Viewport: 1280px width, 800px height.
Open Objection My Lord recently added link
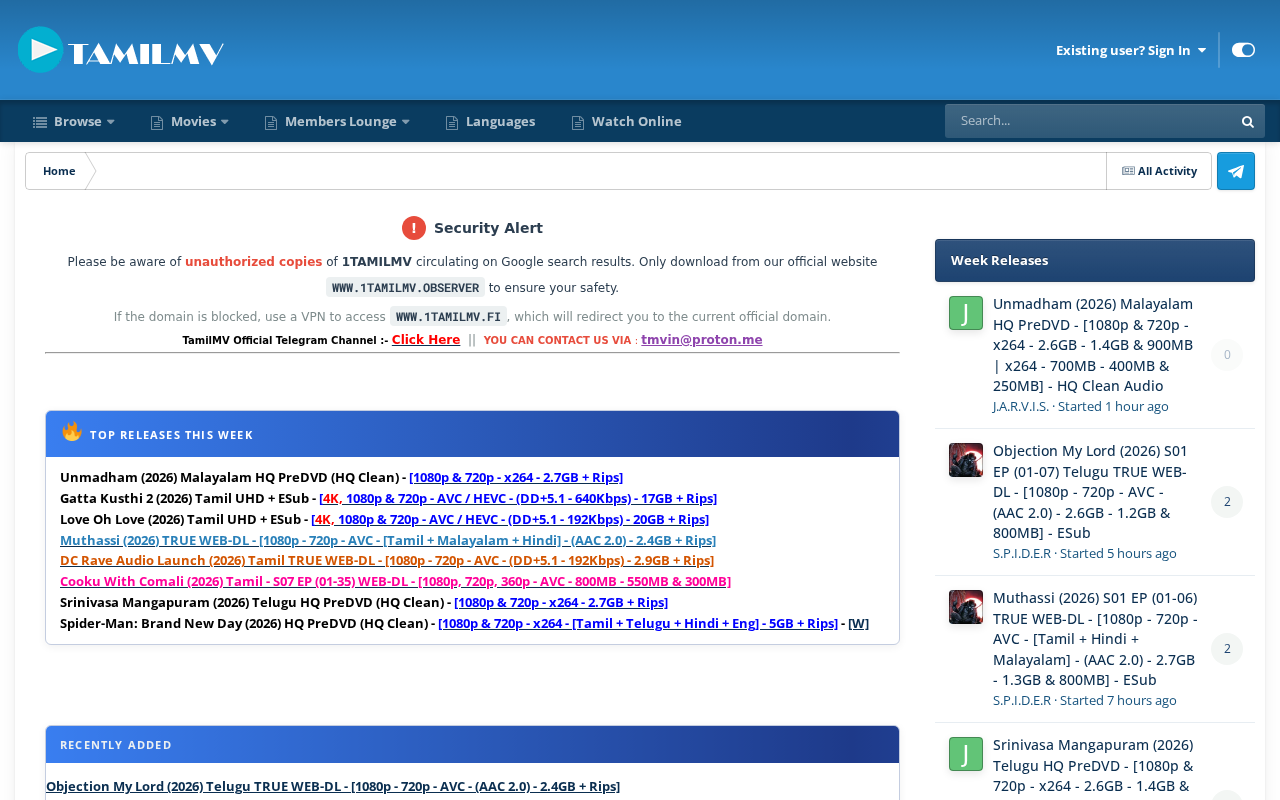[x=333, y=786]
